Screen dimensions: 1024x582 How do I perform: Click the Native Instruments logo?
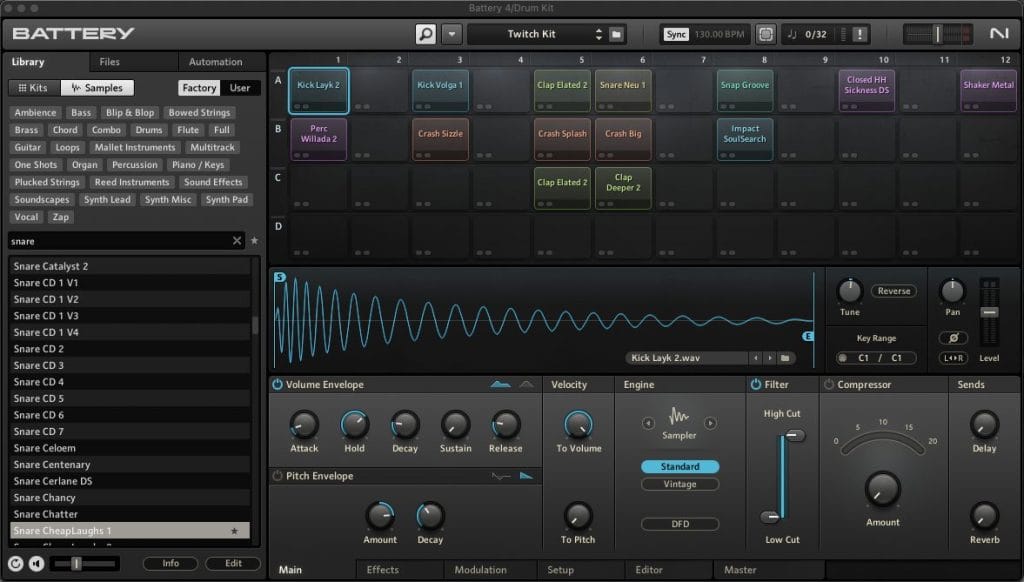pos(998,34)
